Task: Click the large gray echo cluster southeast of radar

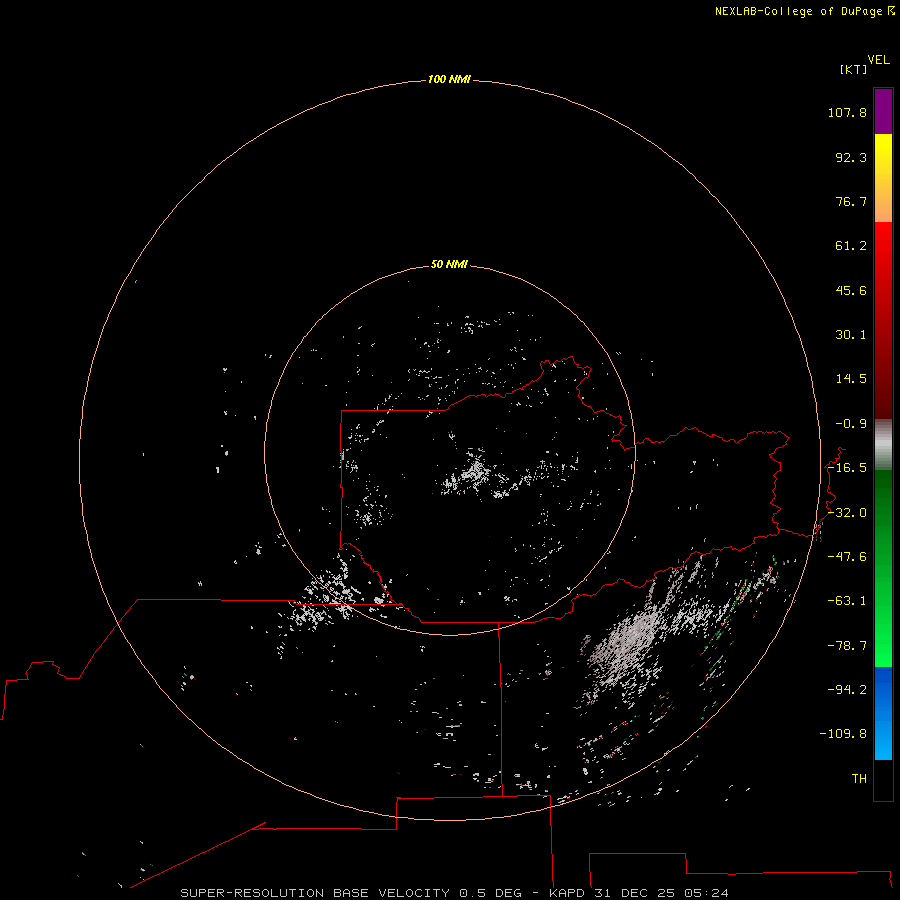Action: coord(631,643)
